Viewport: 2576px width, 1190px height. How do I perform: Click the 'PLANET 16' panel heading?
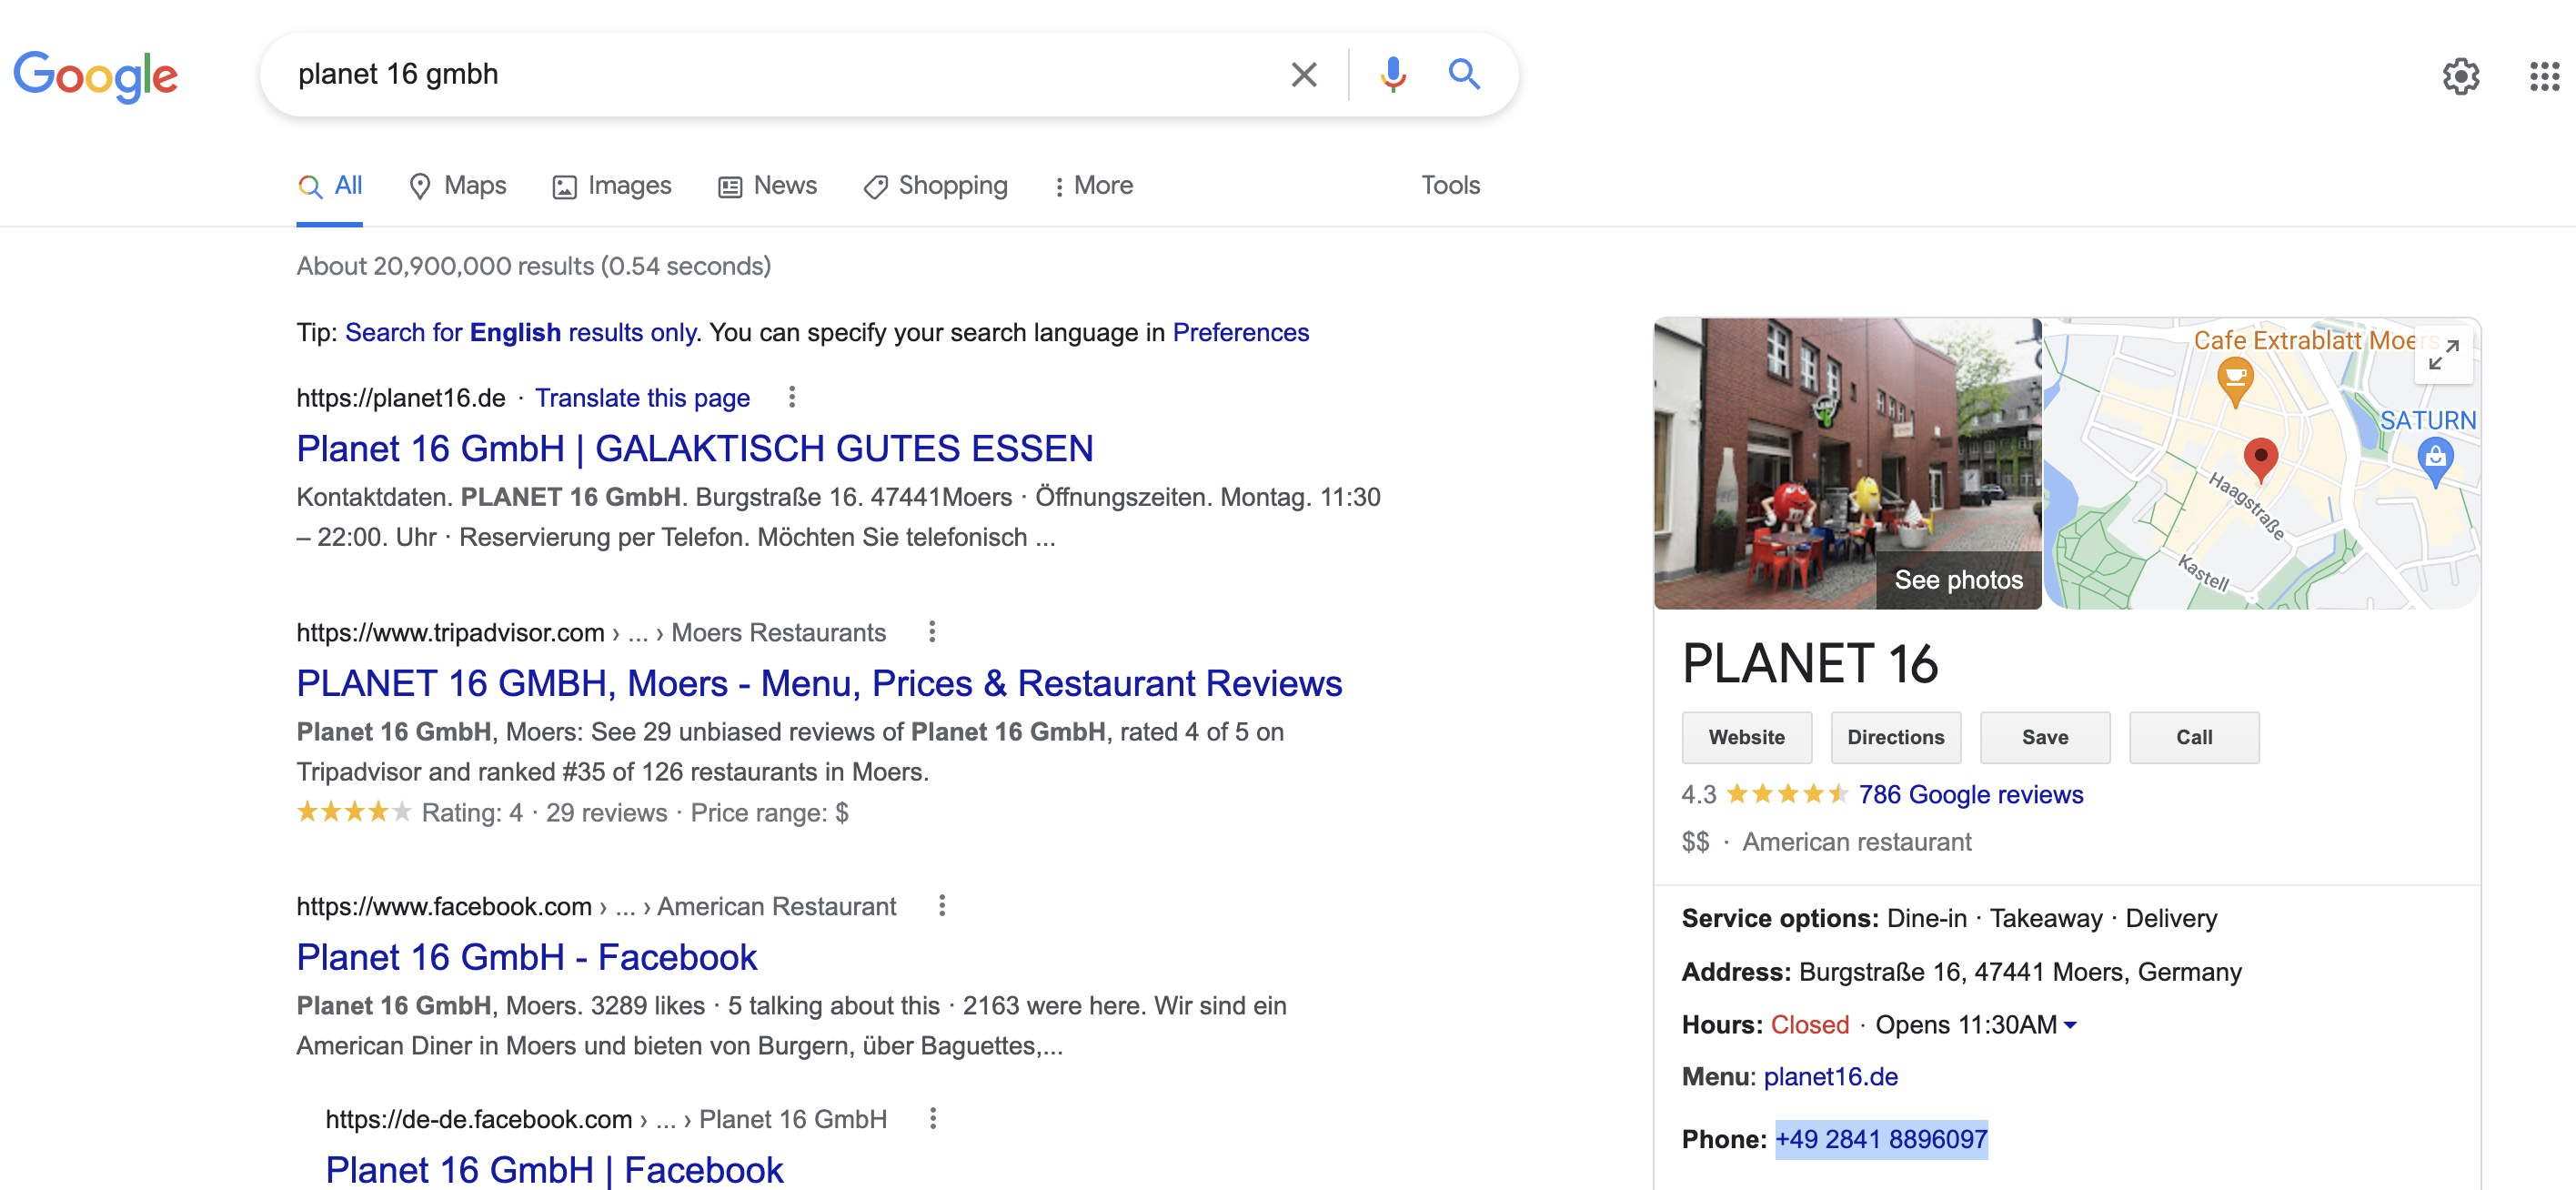(x=1810, y=664)
